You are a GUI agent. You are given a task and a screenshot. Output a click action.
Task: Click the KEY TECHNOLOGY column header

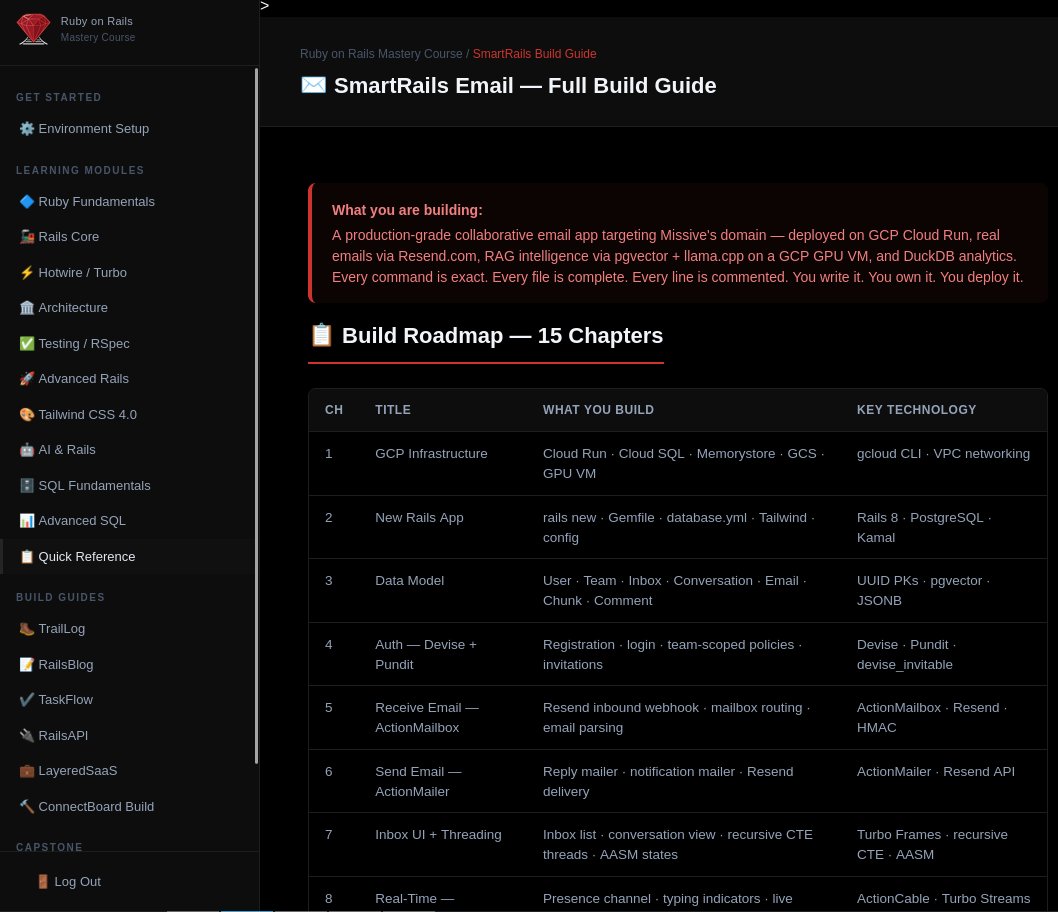pyautogui.click(x=916, y=409)
